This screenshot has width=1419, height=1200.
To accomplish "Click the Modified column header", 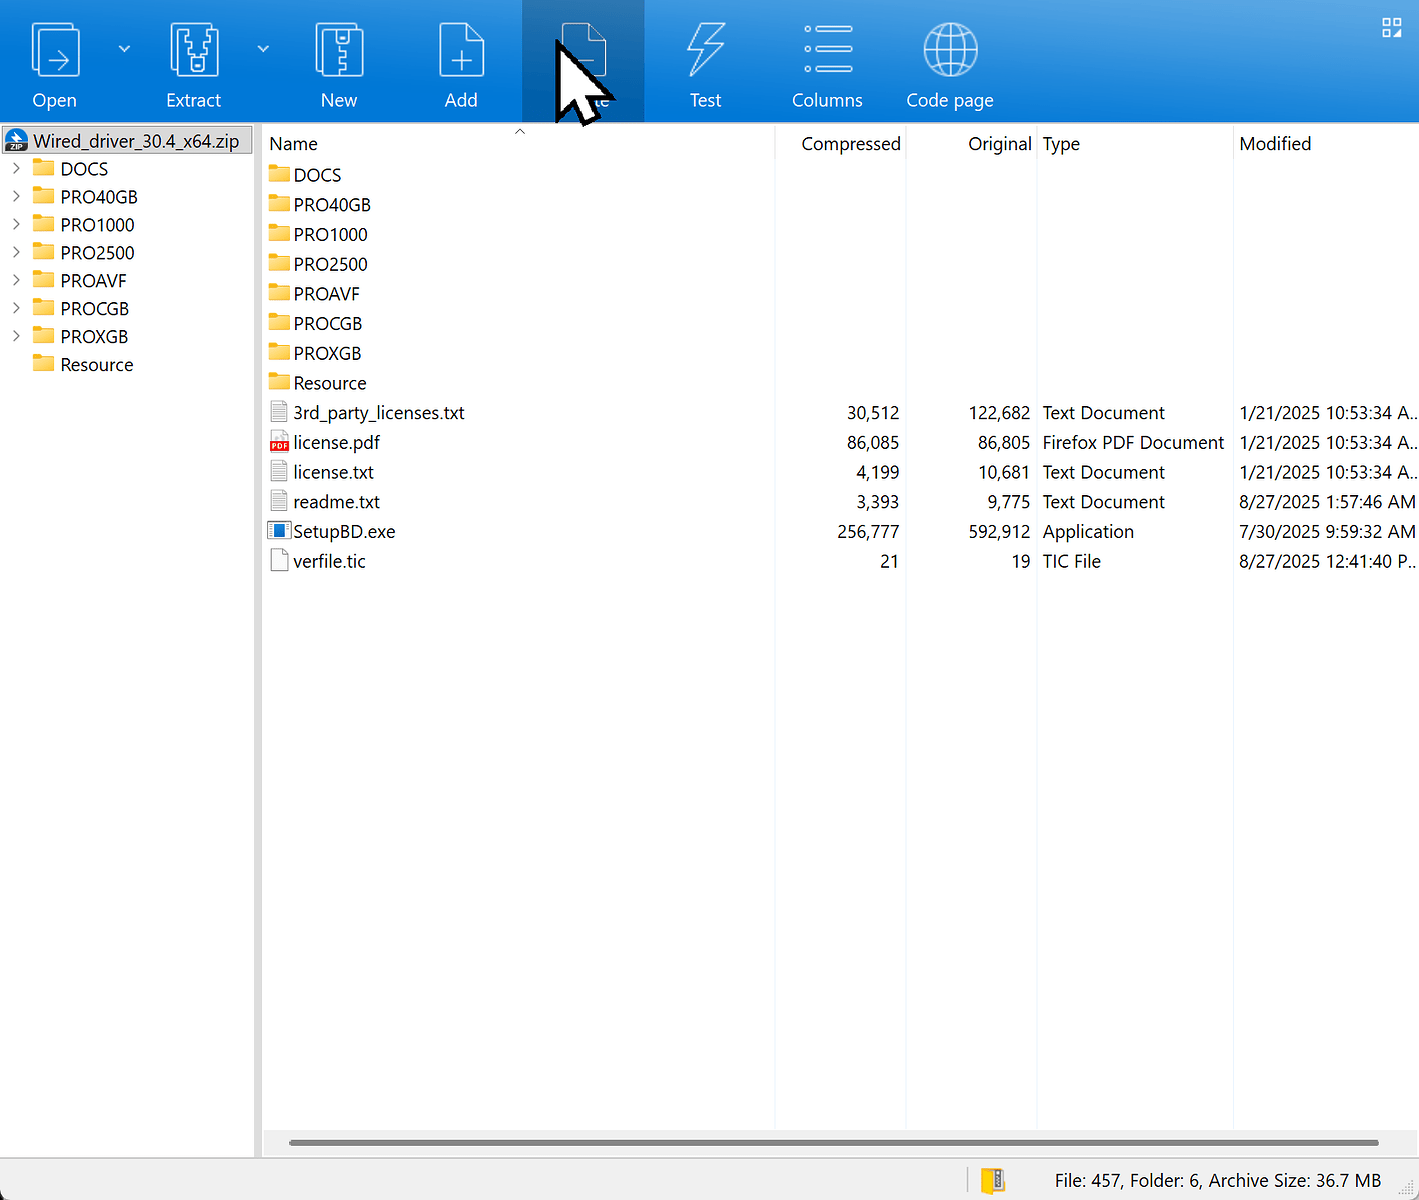I will (x=1275, y=143).
